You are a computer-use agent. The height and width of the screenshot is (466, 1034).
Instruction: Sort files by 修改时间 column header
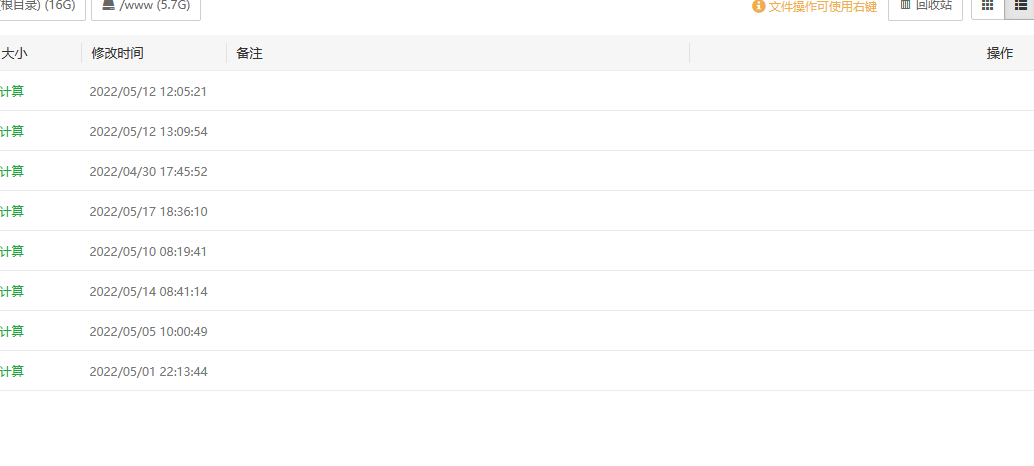[x=117, y=53]
